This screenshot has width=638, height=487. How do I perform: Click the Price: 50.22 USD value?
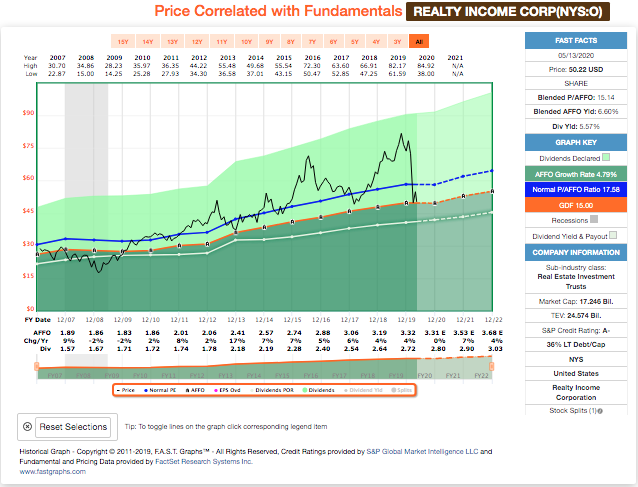pos(586,70)
